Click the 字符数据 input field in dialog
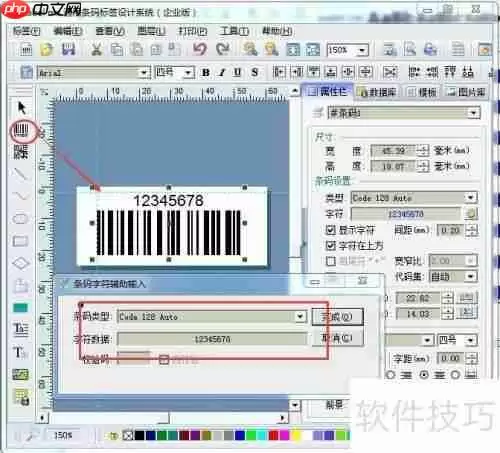Screen dimensions: 500x453 (212, 339)
